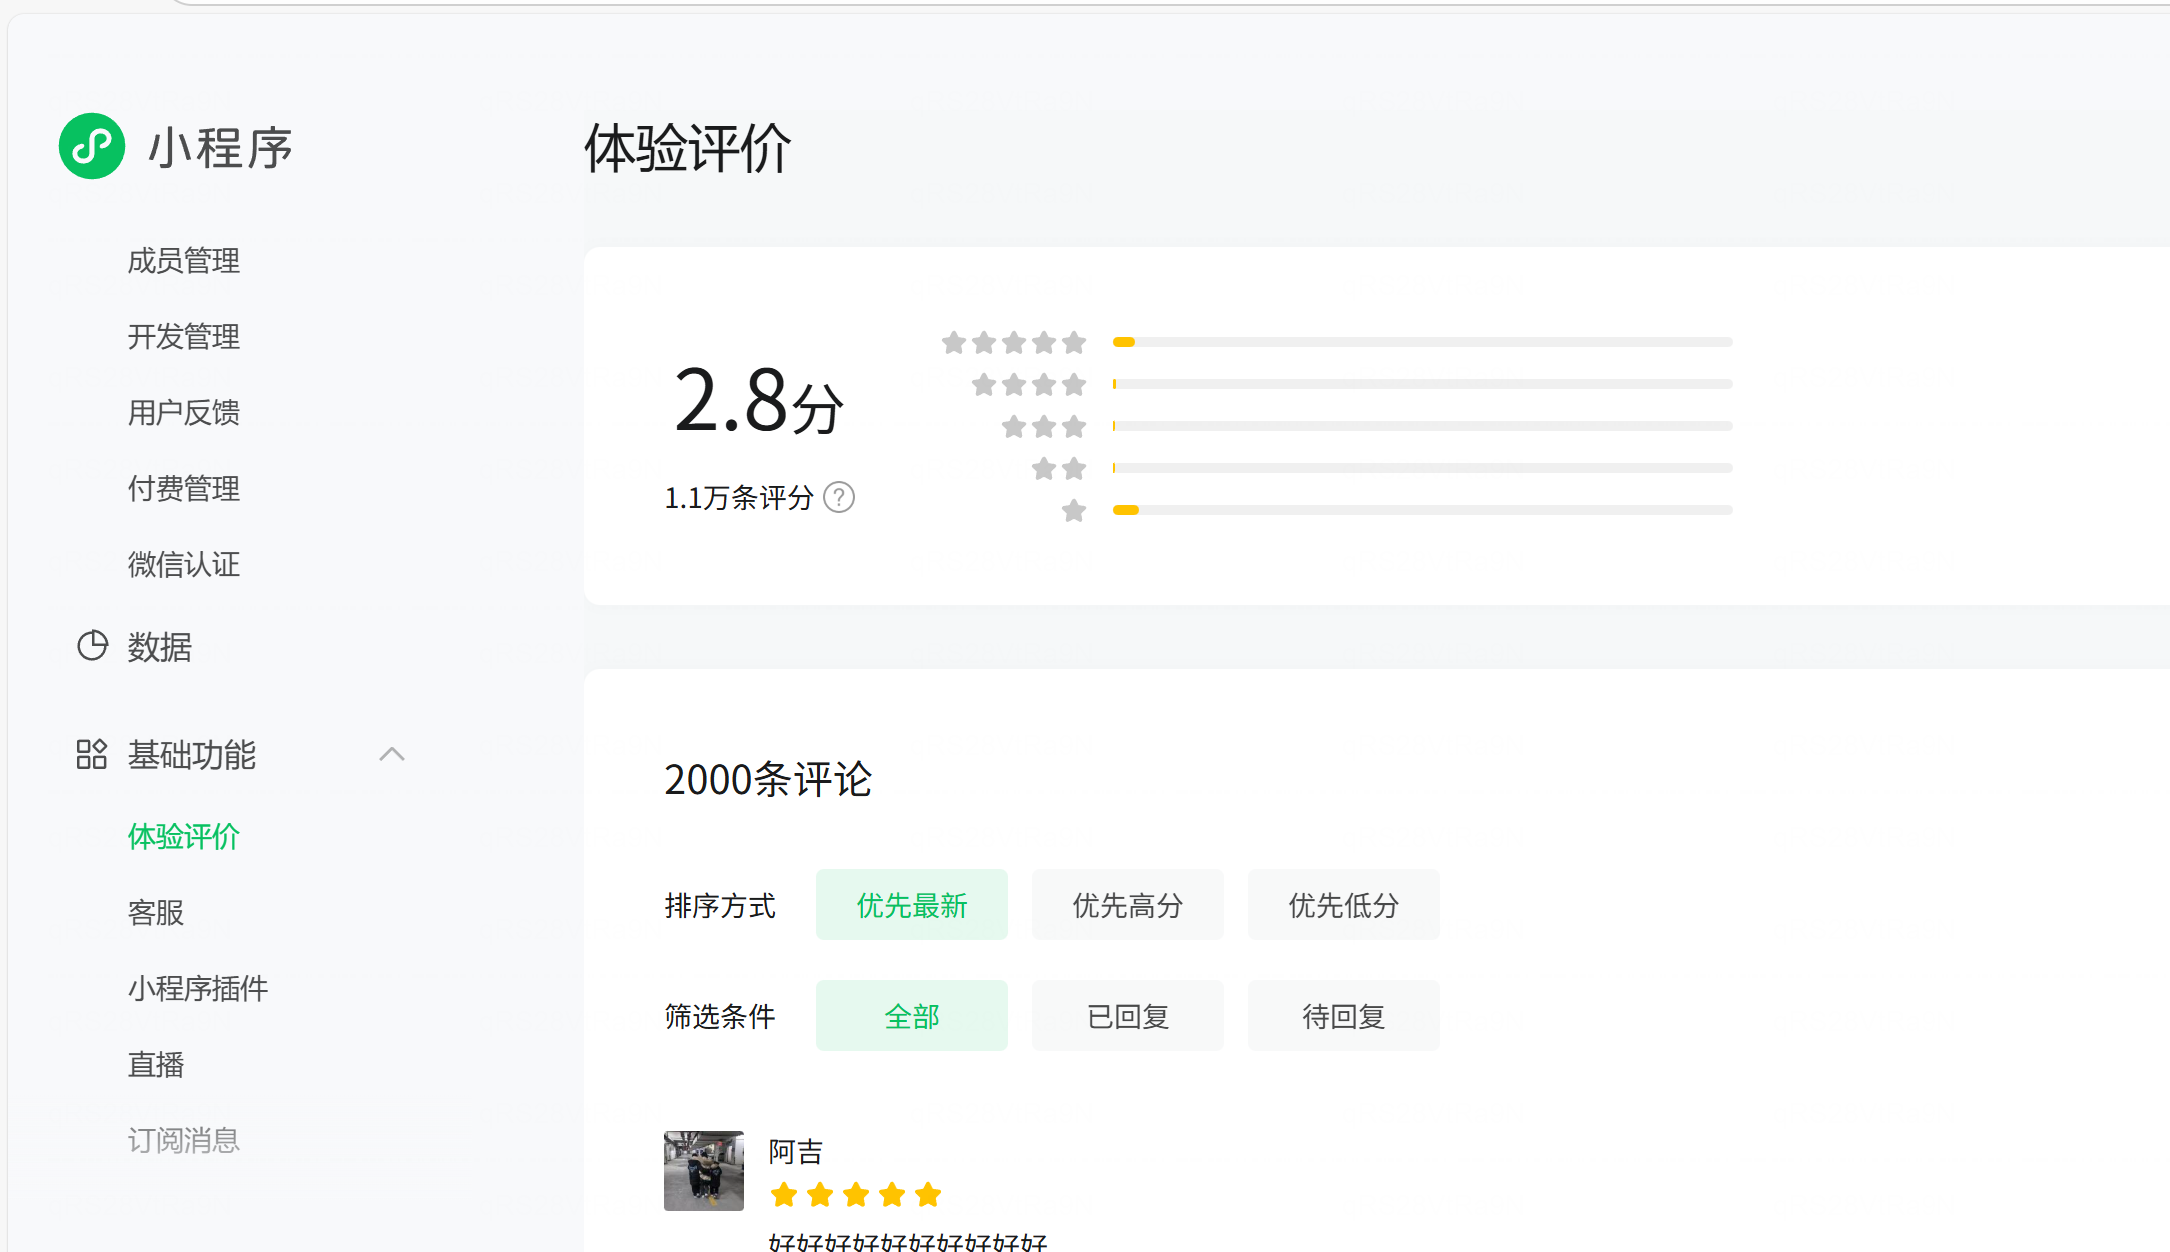Open the 成员管理 menu item
The height and width of the screenshot is (1252, 2170).
(183, 260)
